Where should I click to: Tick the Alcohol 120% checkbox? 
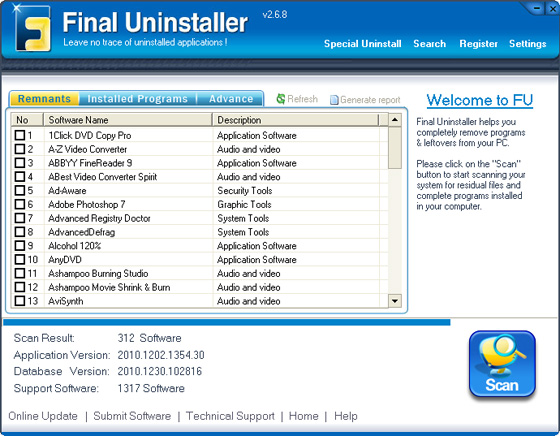tap(20, 246)
